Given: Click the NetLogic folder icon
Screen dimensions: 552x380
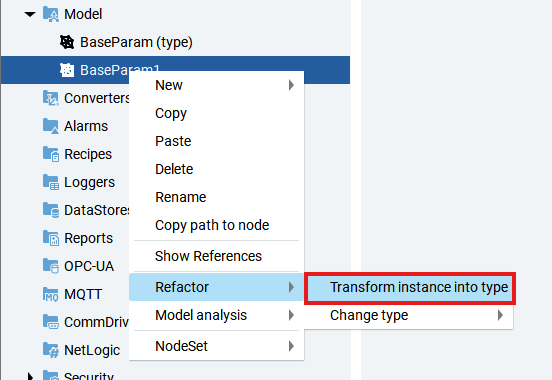Looking at the screenshot, I should point(51,350).
